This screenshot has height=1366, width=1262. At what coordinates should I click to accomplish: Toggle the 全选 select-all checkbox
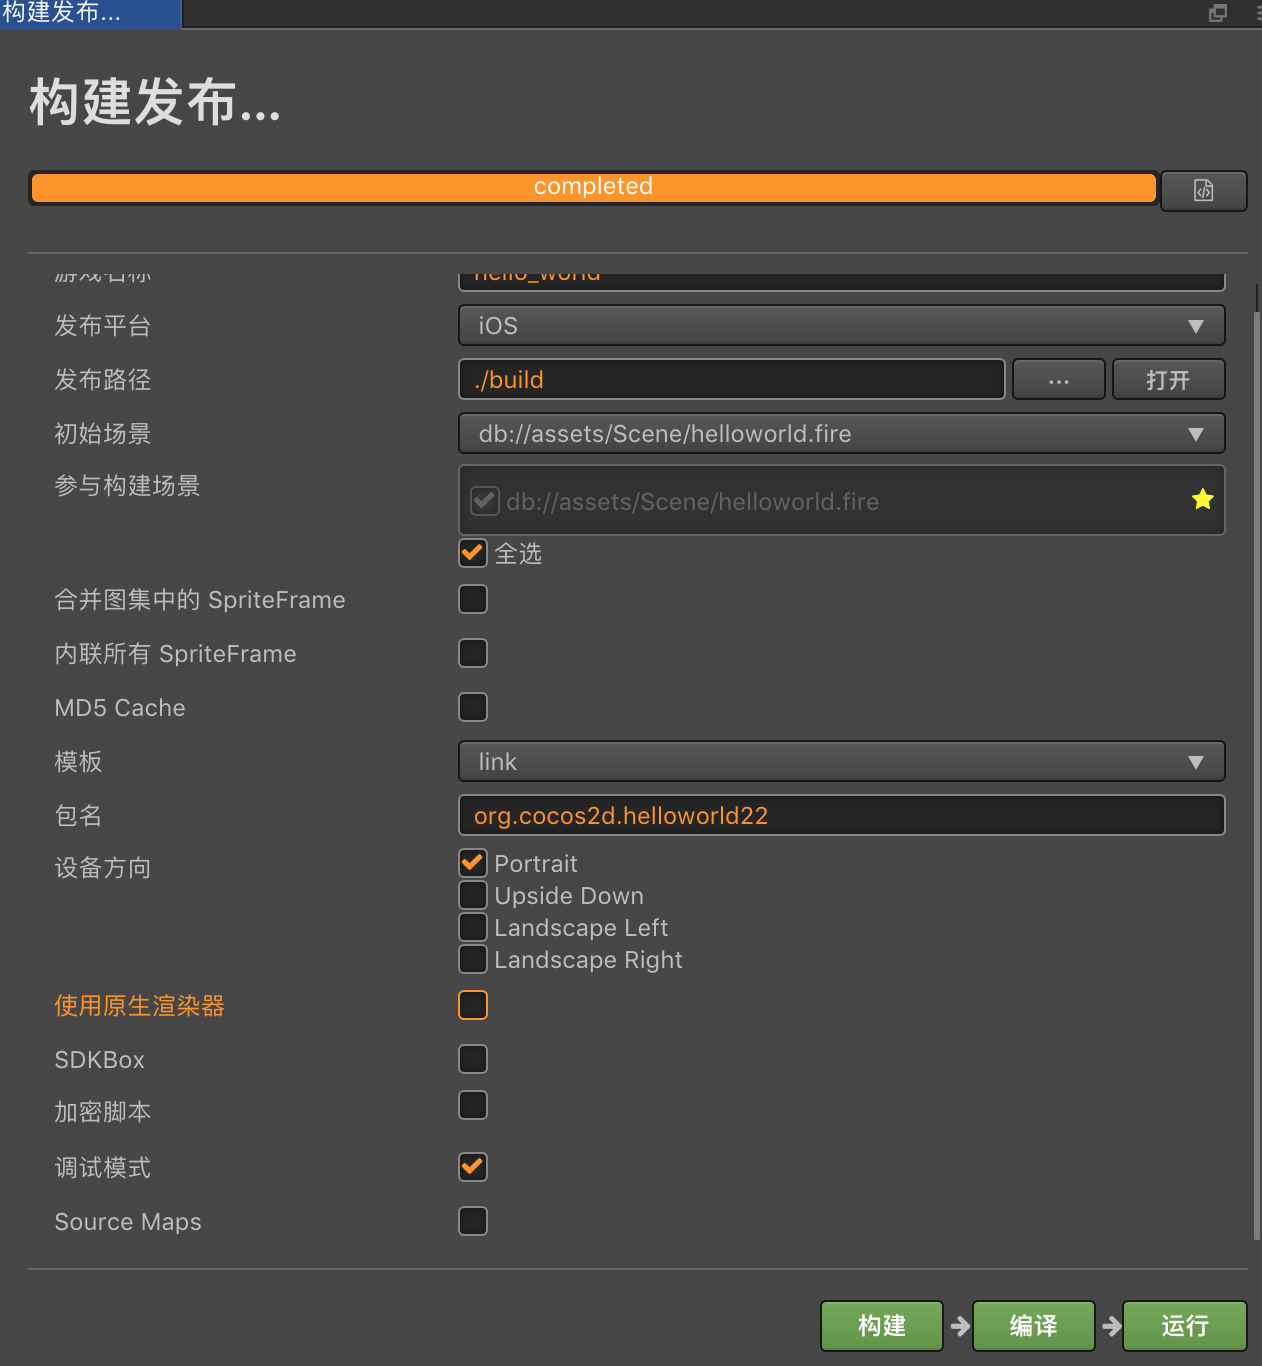pos(473,553)
